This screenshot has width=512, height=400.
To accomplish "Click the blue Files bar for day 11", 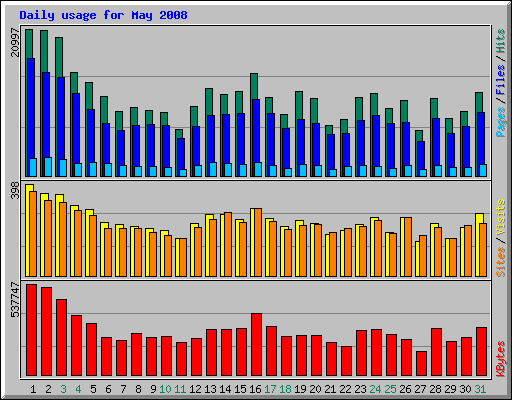I will [x=181, y=154].
